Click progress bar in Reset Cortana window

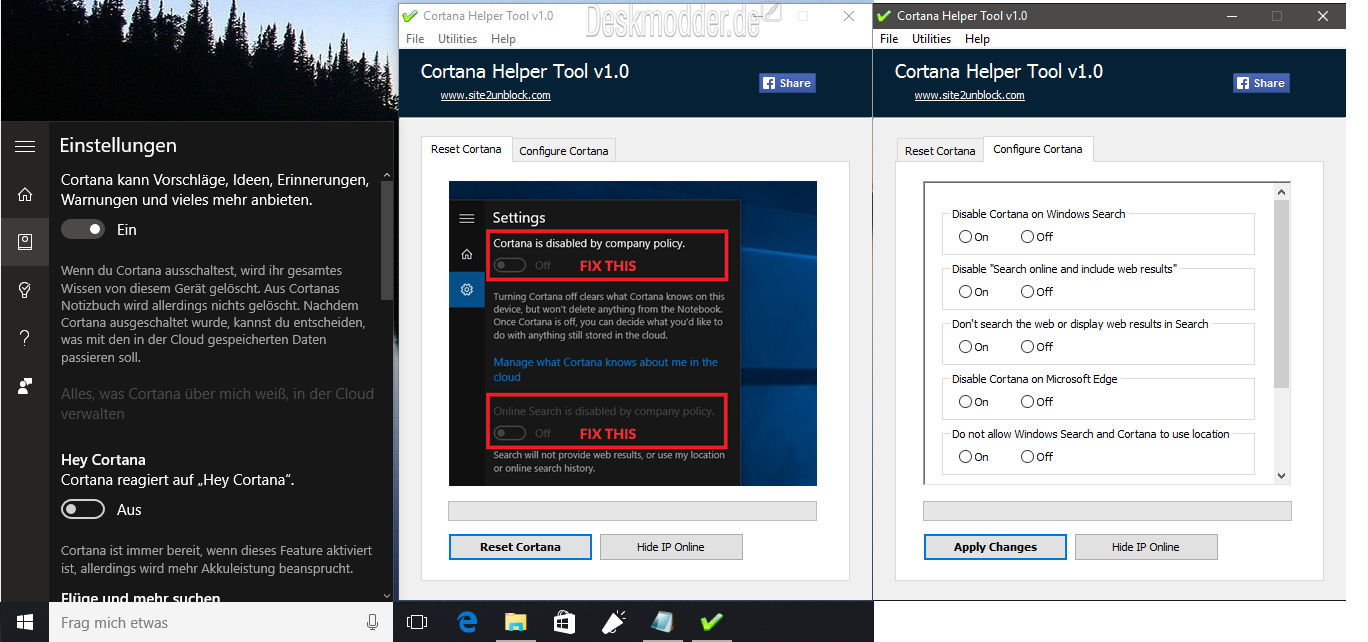[633, 511]
